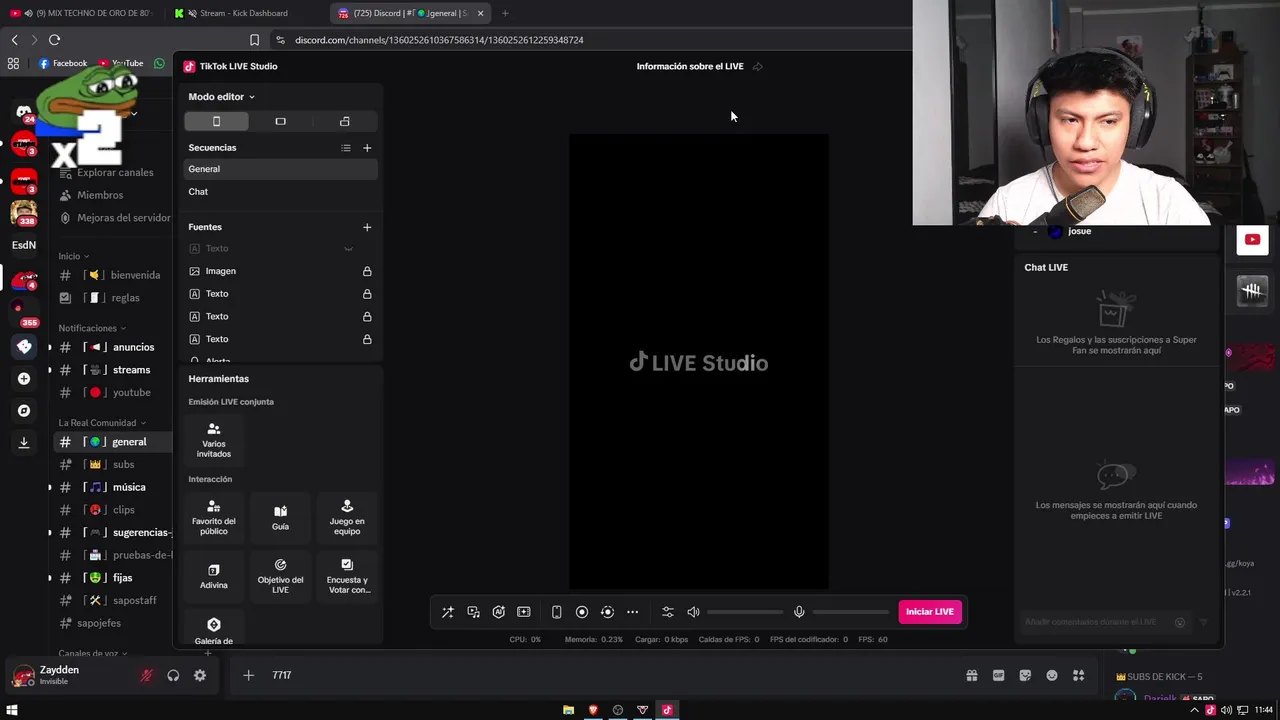Open Información sobre el LIVE
Screen dimensions: 1280x720
690,67
